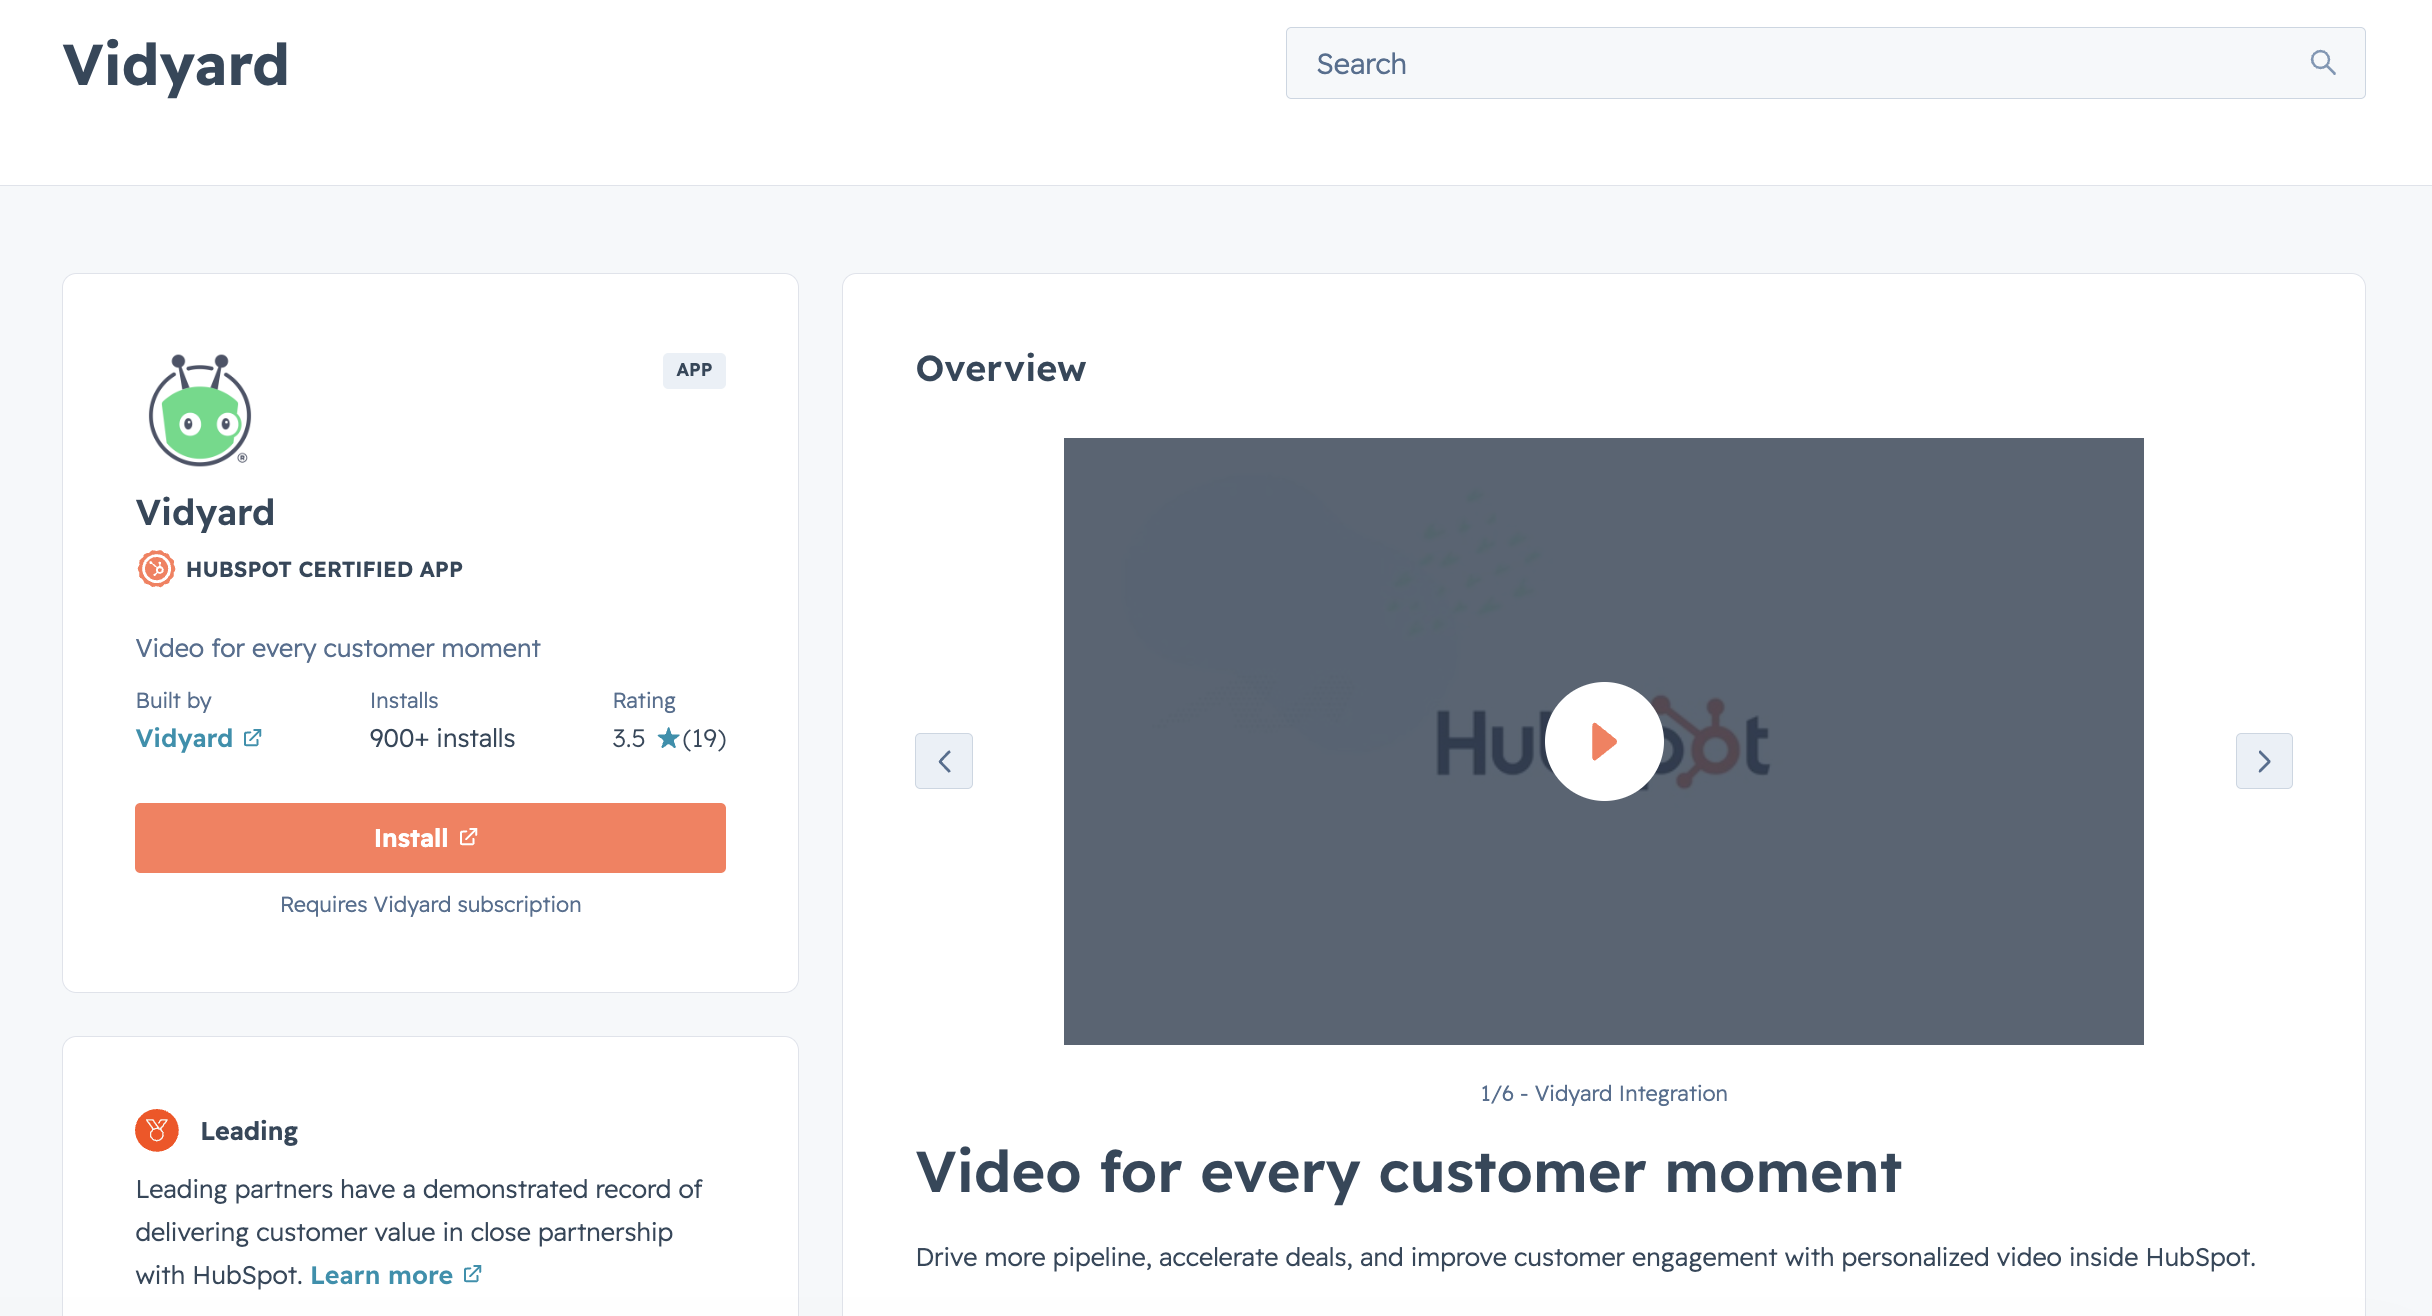Click the search magnifier icon

(2323, 63)
